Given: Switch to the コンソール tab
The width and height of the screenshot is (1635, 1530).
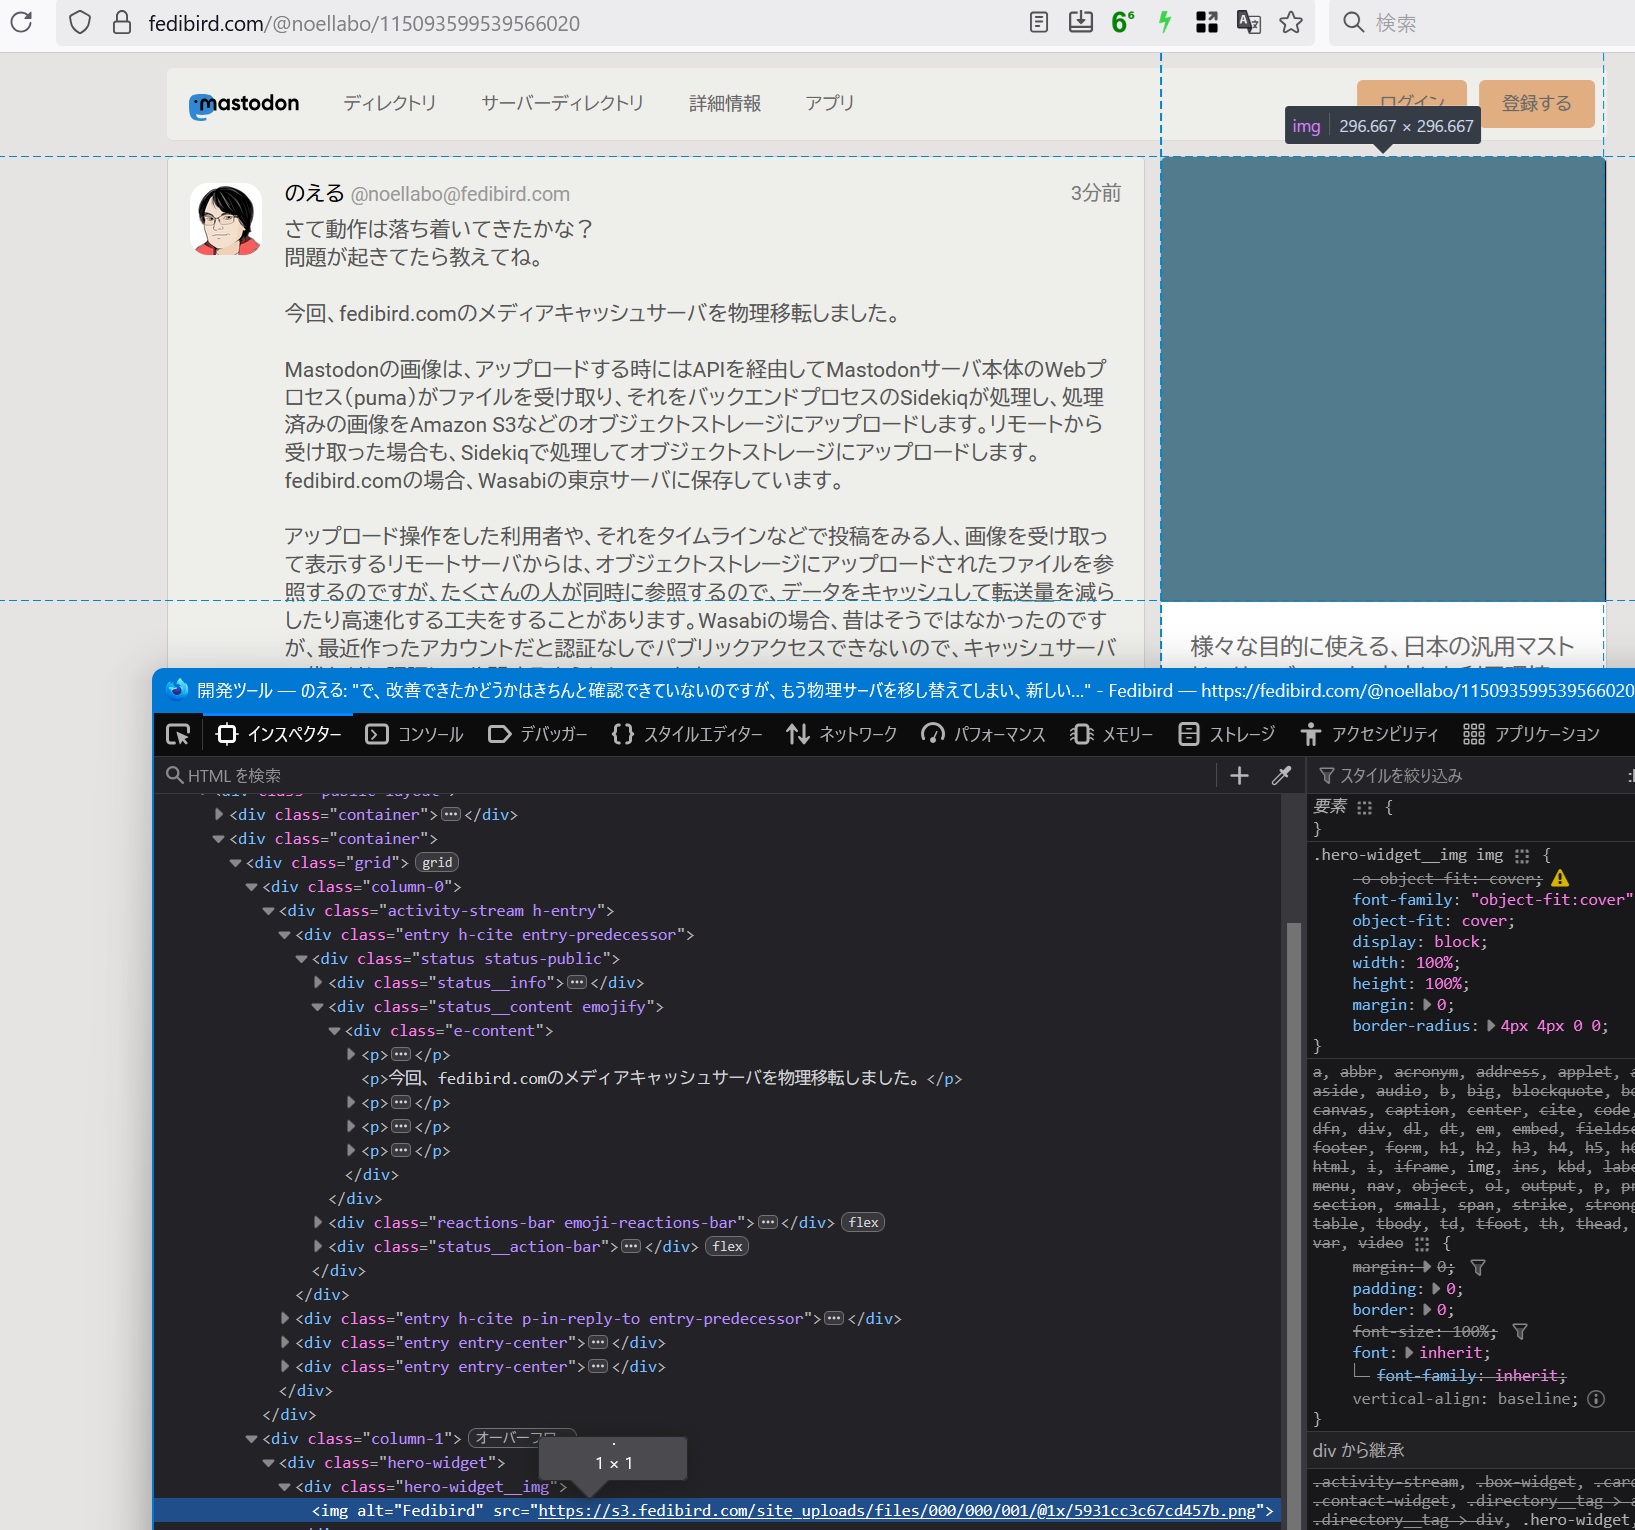Looking at the screenshot, I should point(415,735).
